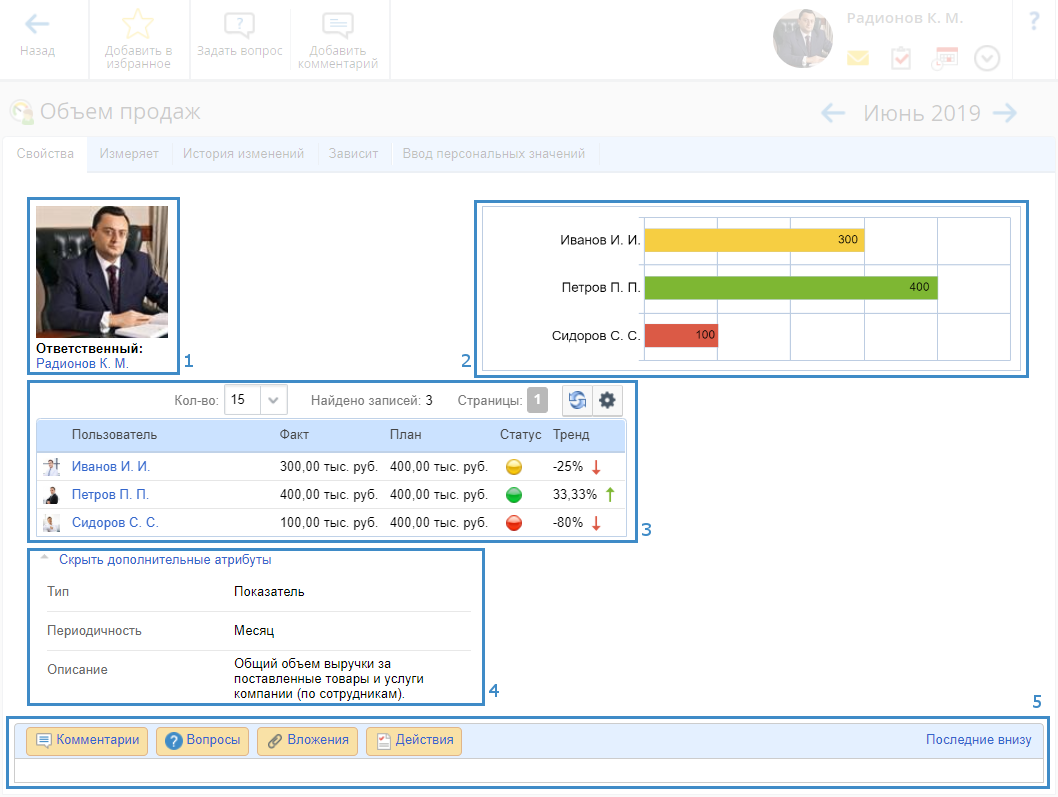
Task: Open the mail envelope icon in header
Action: click(x=858, y=59)
